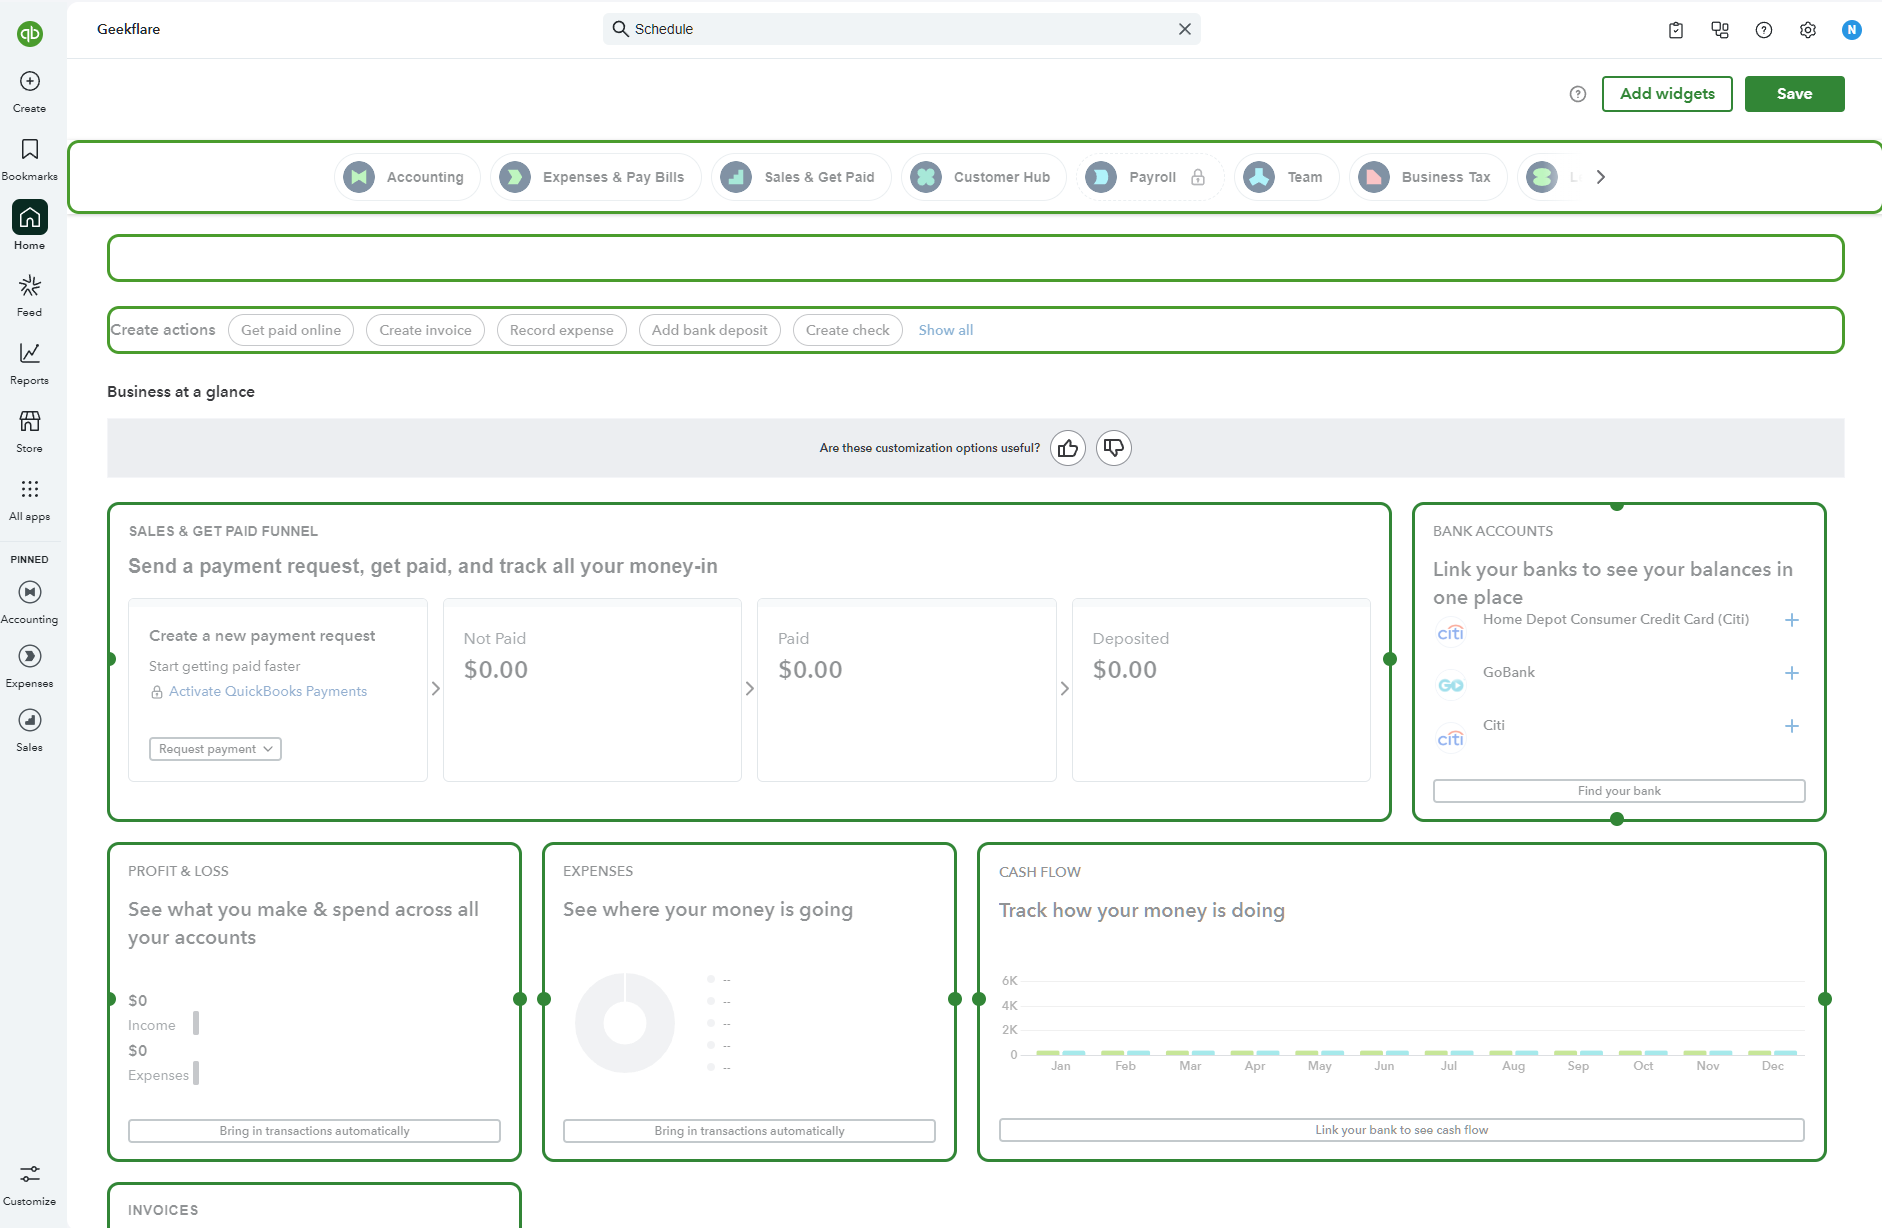Click Find your bank button
This screenshot has width=1882, height=1228.
(1619, 791)
